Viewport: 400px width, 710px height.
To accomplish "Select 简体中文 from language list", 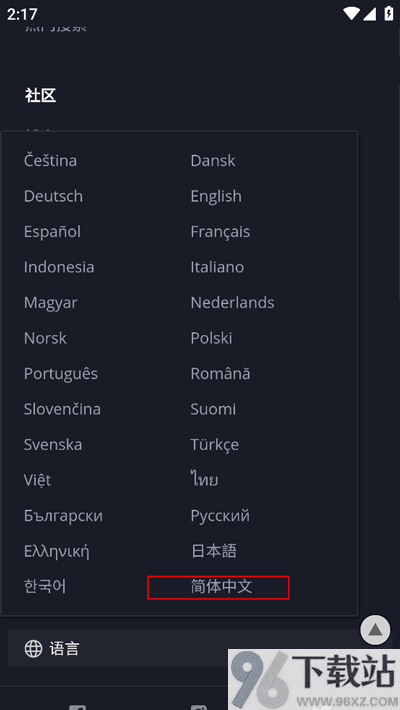I will pyautogui.click(x=221, y=587).
